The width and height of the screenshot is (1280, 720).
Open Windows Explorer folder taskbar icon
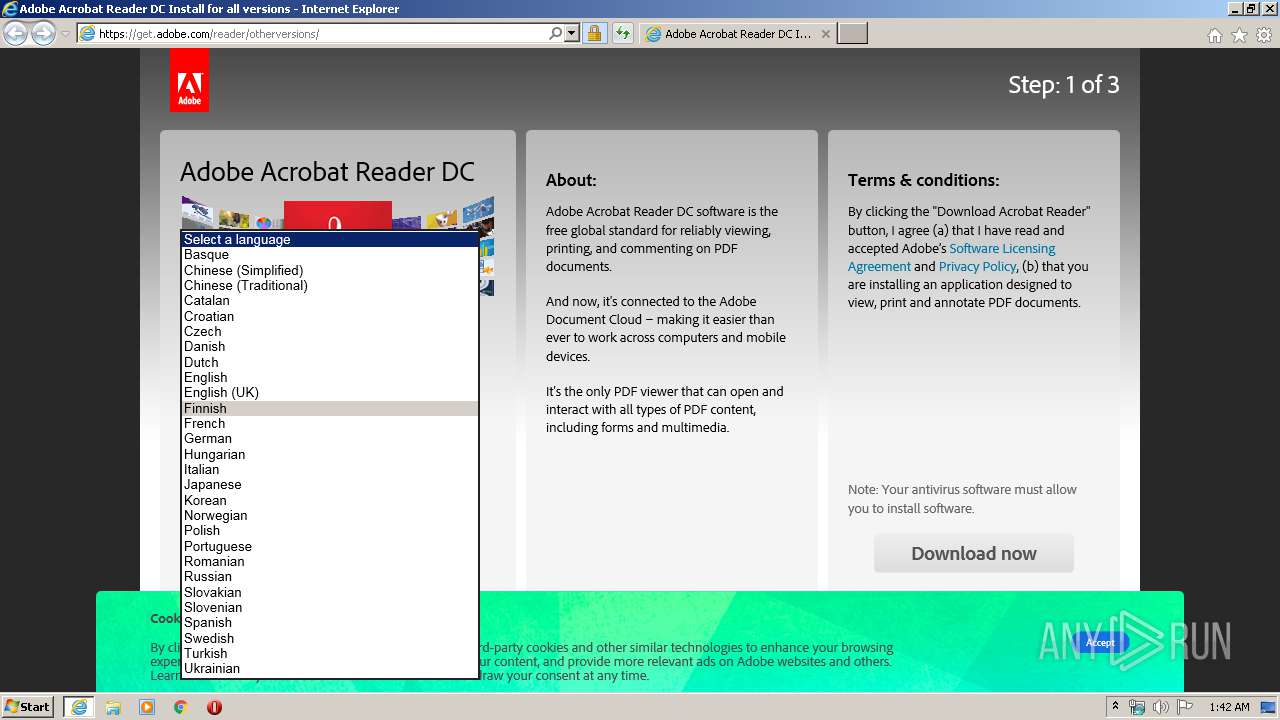(x=113, y=707)
